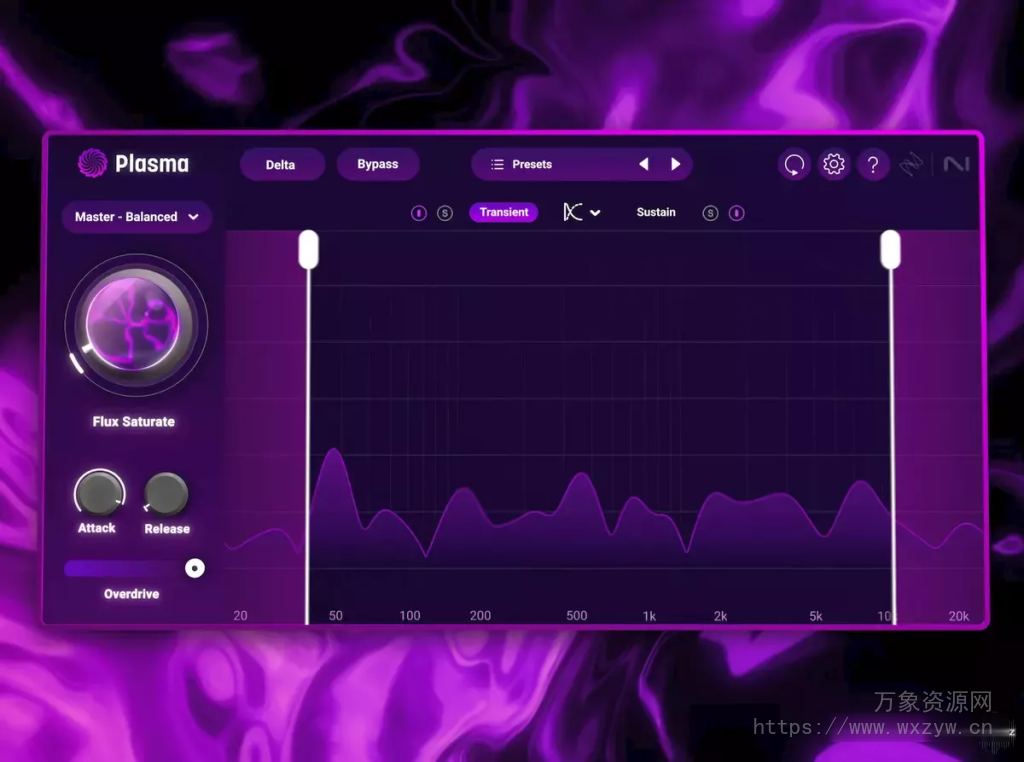Click the Flux Saturate knob

[x=136, y=323]
